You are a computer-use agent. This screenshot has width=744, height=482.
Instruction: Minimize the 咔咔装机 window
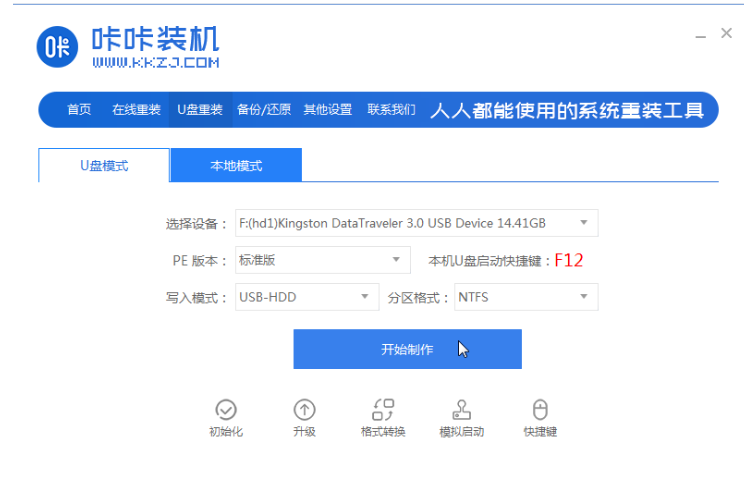tap(701, 35)
